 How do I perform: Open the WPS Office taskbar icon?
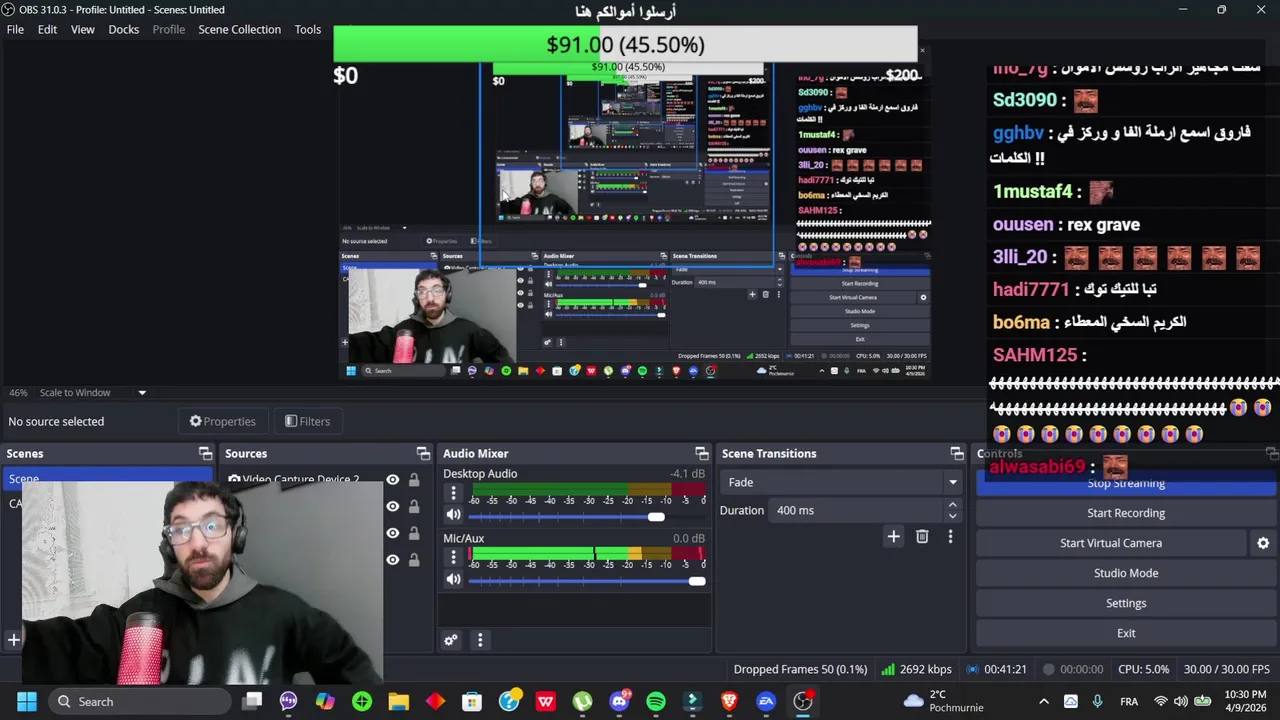(546, 701)
